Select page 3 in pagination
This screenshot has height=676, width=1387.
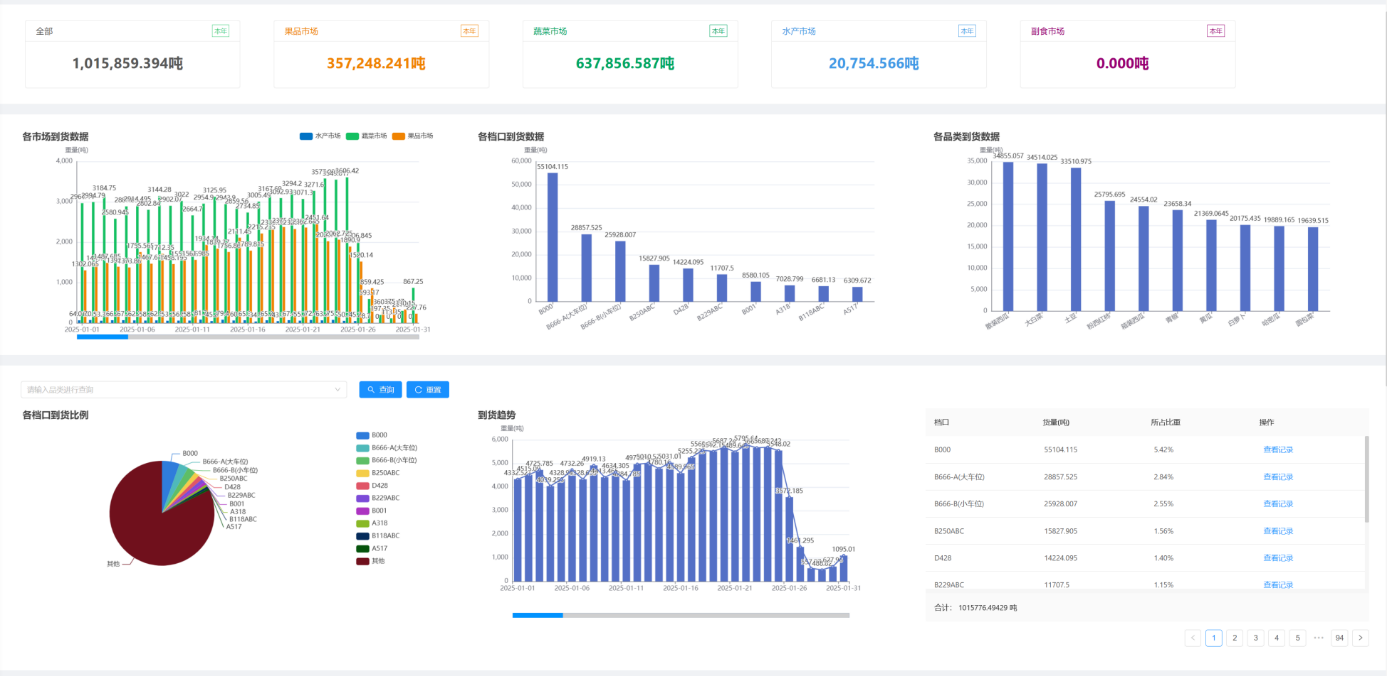(1256, 638)
